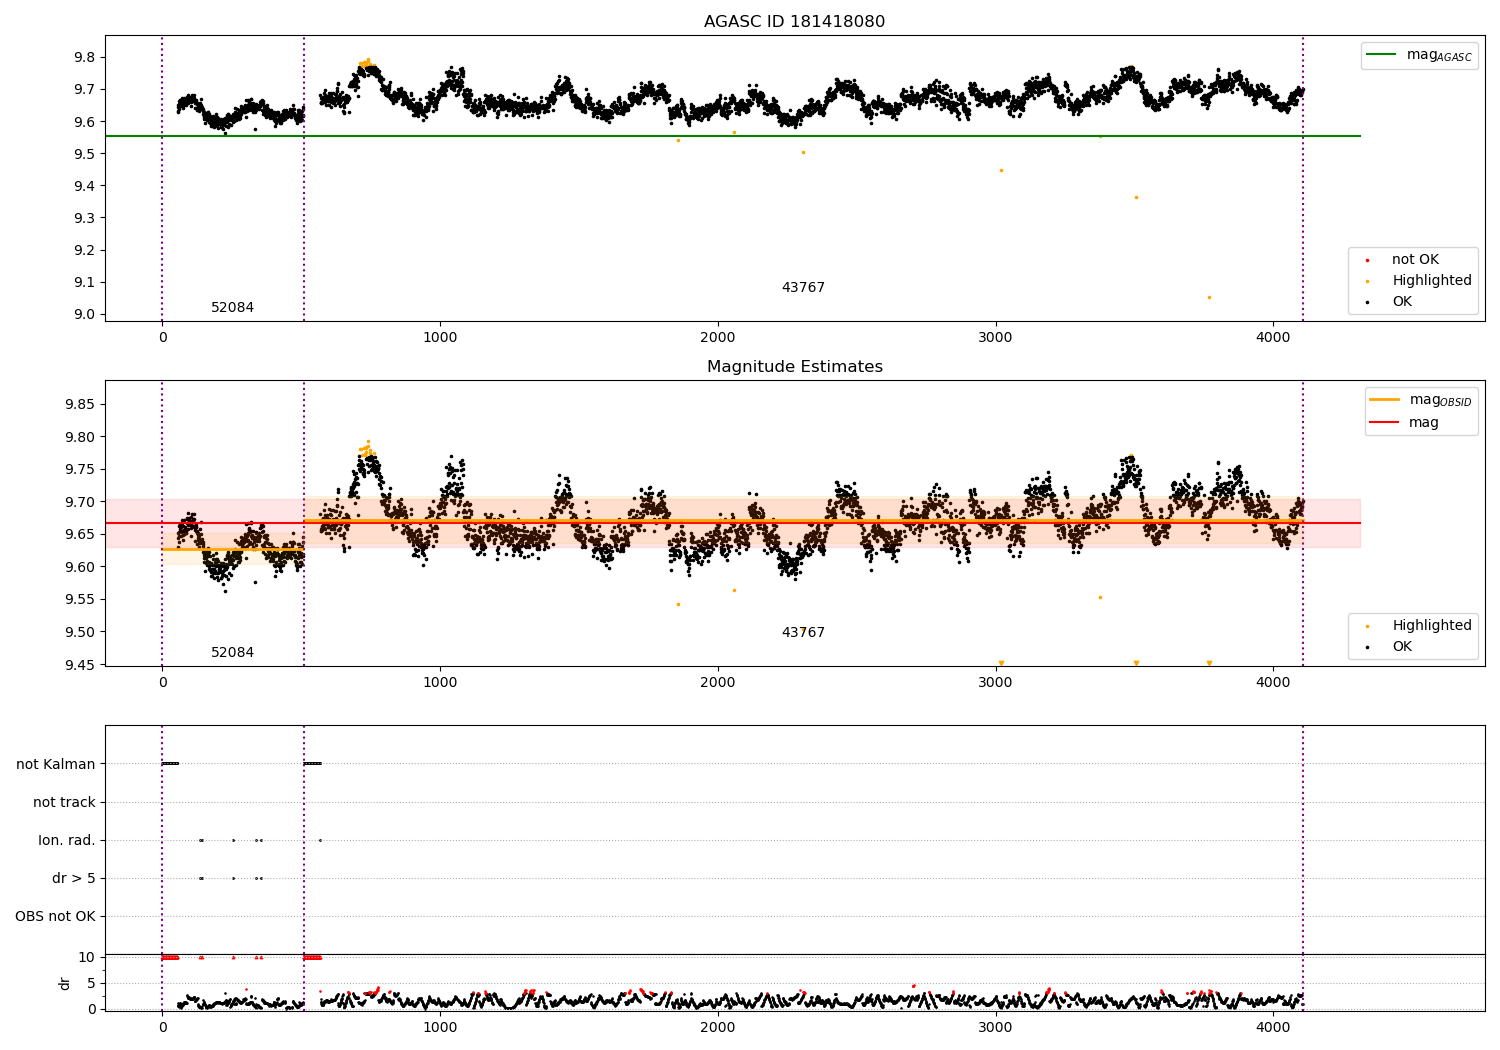Click the 9.8 tick on top plot

click(84, 58)
